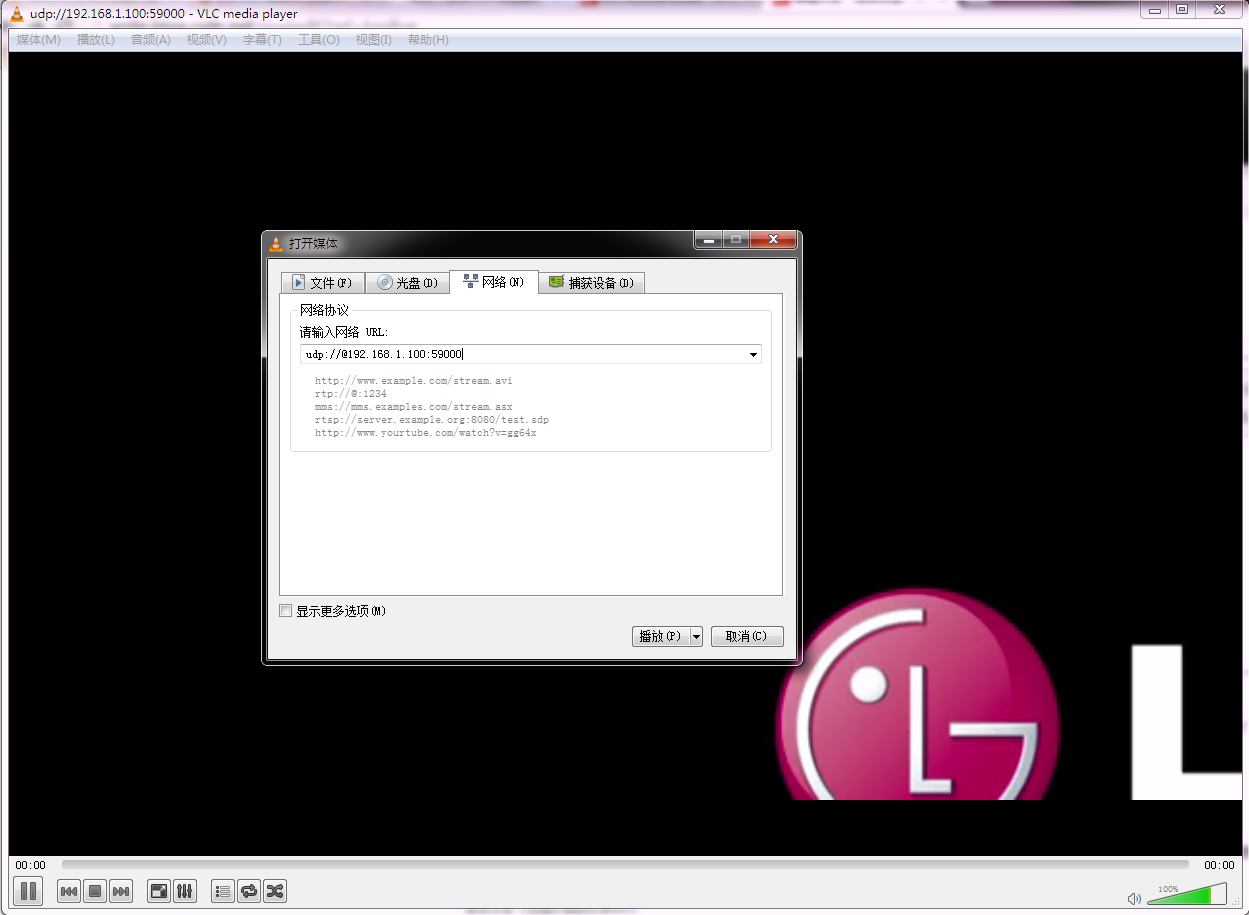Adjust the volume slider at 100%
This screenshot has width=1249, height=915.
pos(1187,894)
